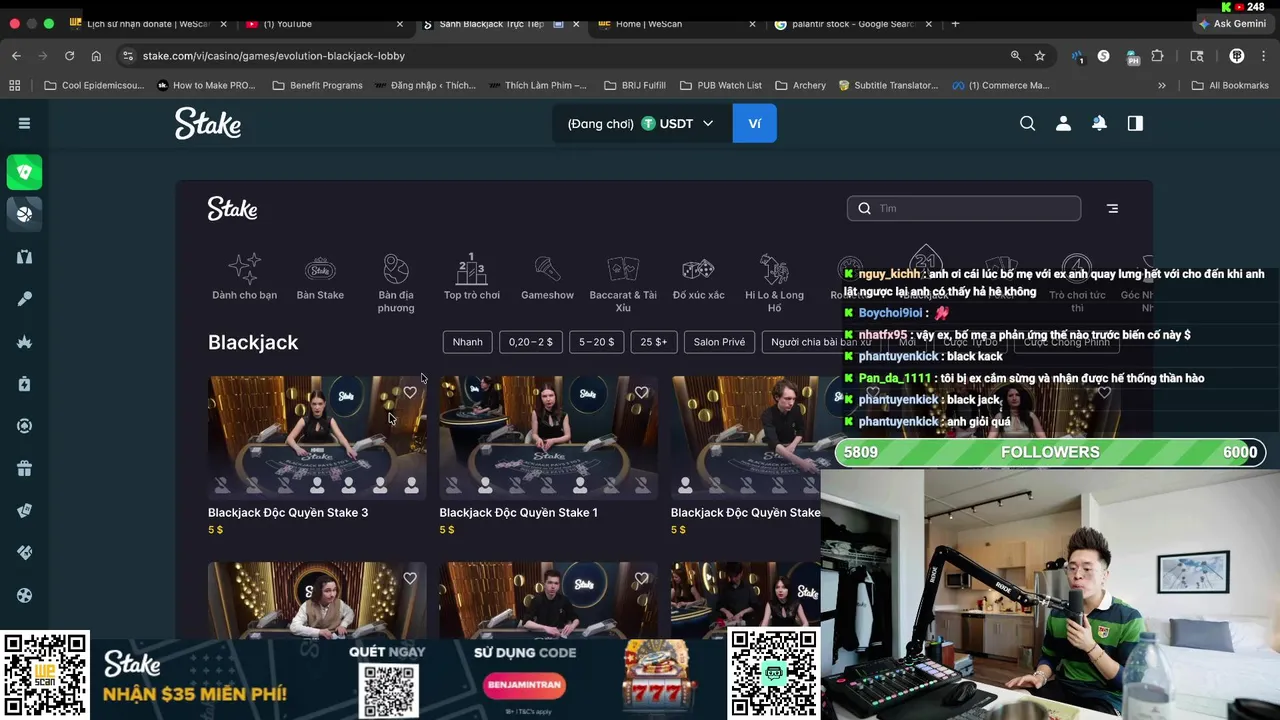The width and height of the screenshot is (1280, 720).
Task: Open the All Bookmarks folder
Action: tap(1230, 85)
